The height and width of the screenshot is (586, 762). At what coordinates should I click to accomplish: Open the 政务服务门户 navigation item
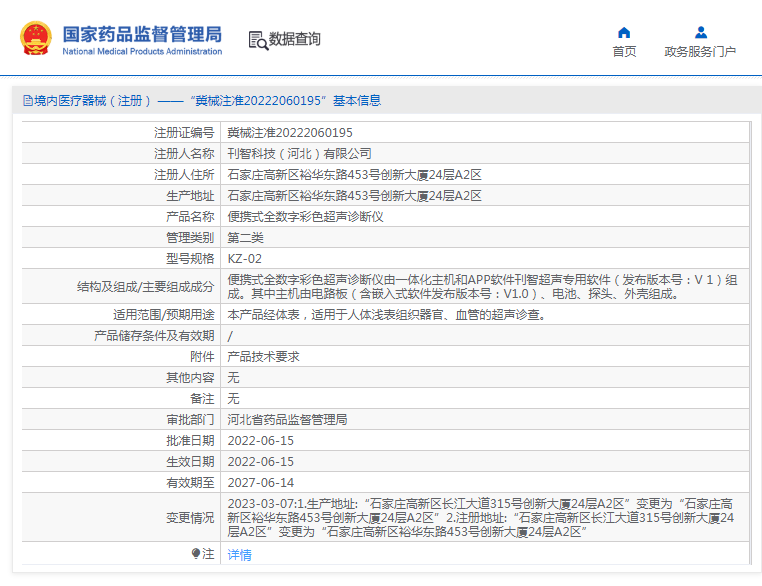coord(700,52)
